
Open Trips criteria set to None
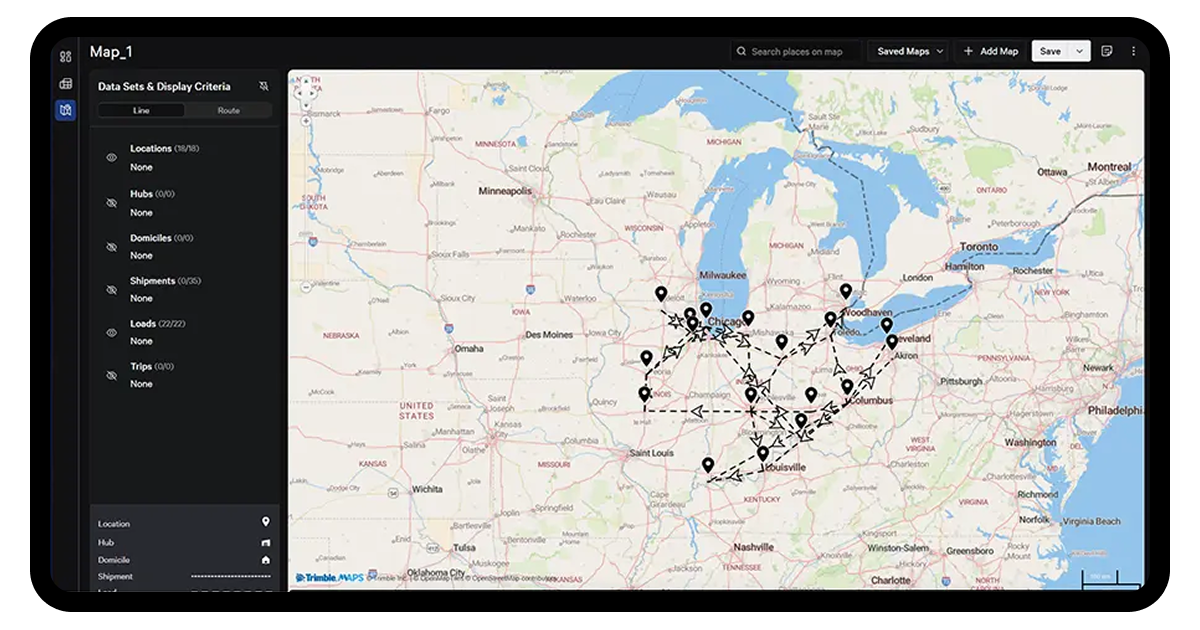point(141,384)
